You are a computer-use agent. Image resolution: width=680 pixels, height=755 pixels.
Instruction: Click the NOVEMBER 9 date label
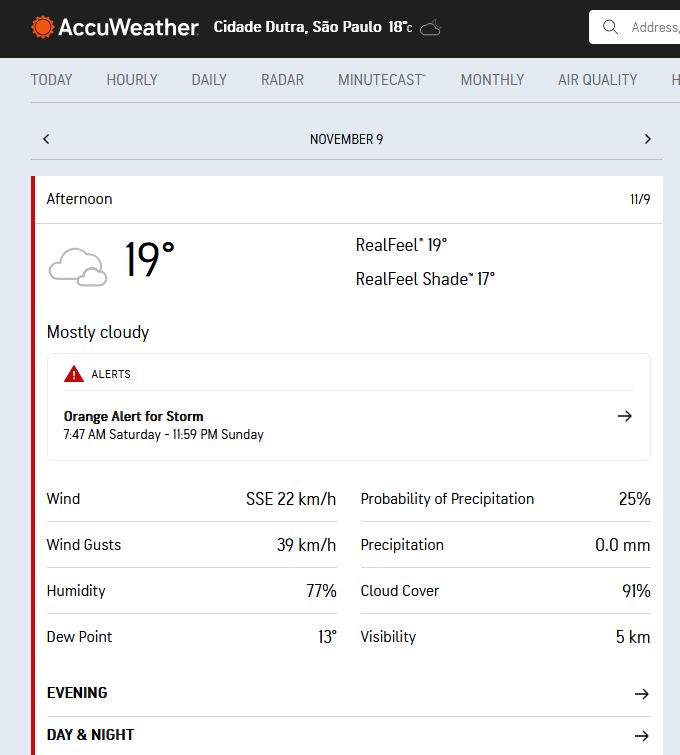tap(346, 139)
